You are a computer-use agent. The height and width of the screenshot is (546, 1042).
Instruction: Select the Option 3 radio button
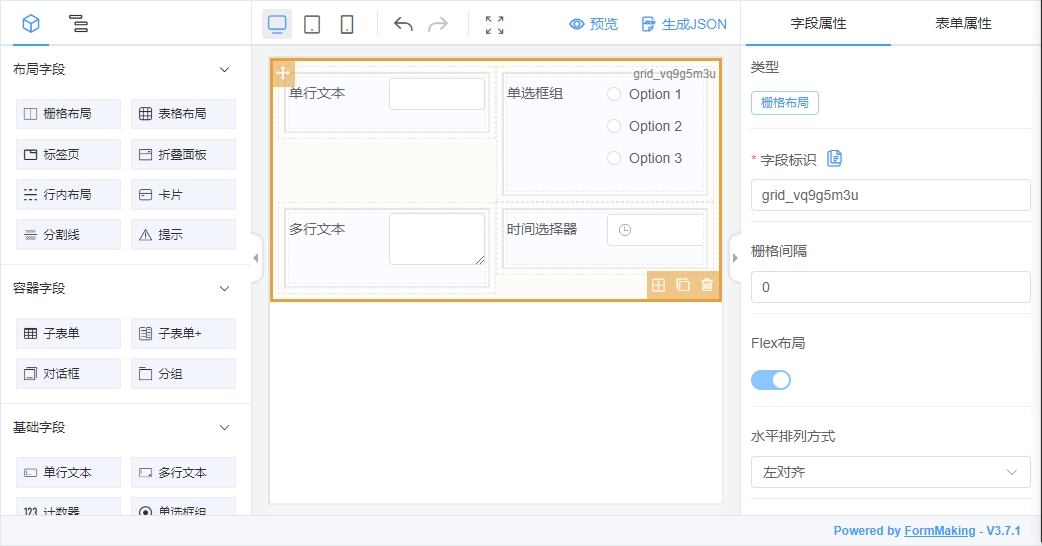click(x=614, y=158)
